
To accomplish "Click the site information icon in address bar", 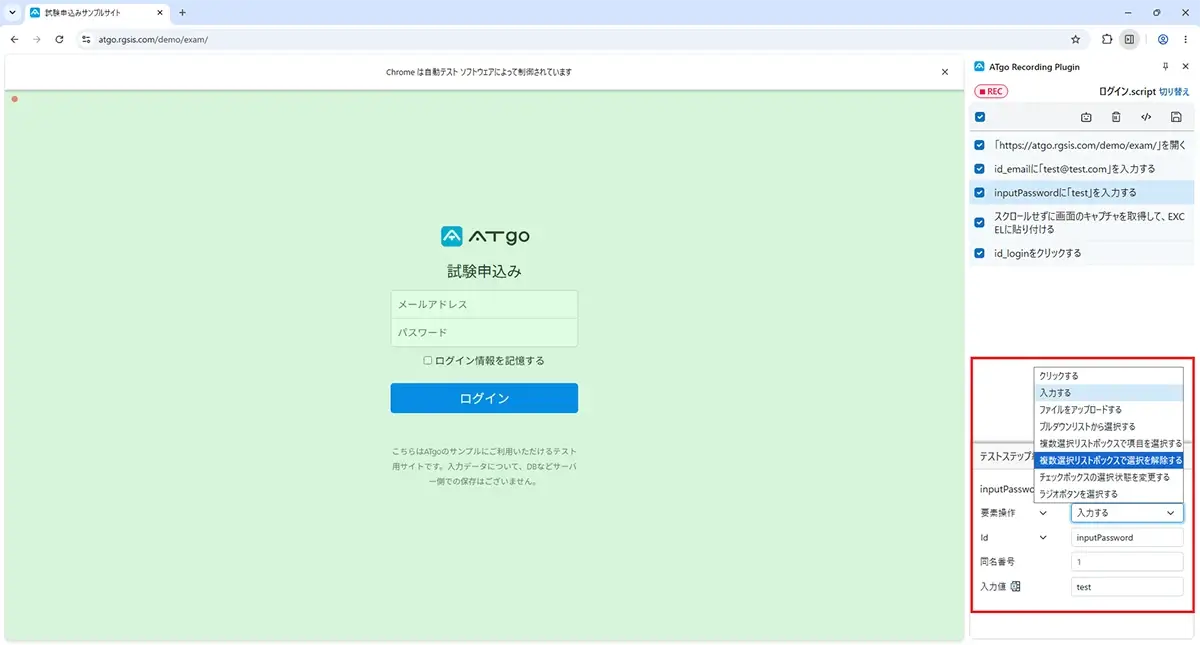I will 86,40.
